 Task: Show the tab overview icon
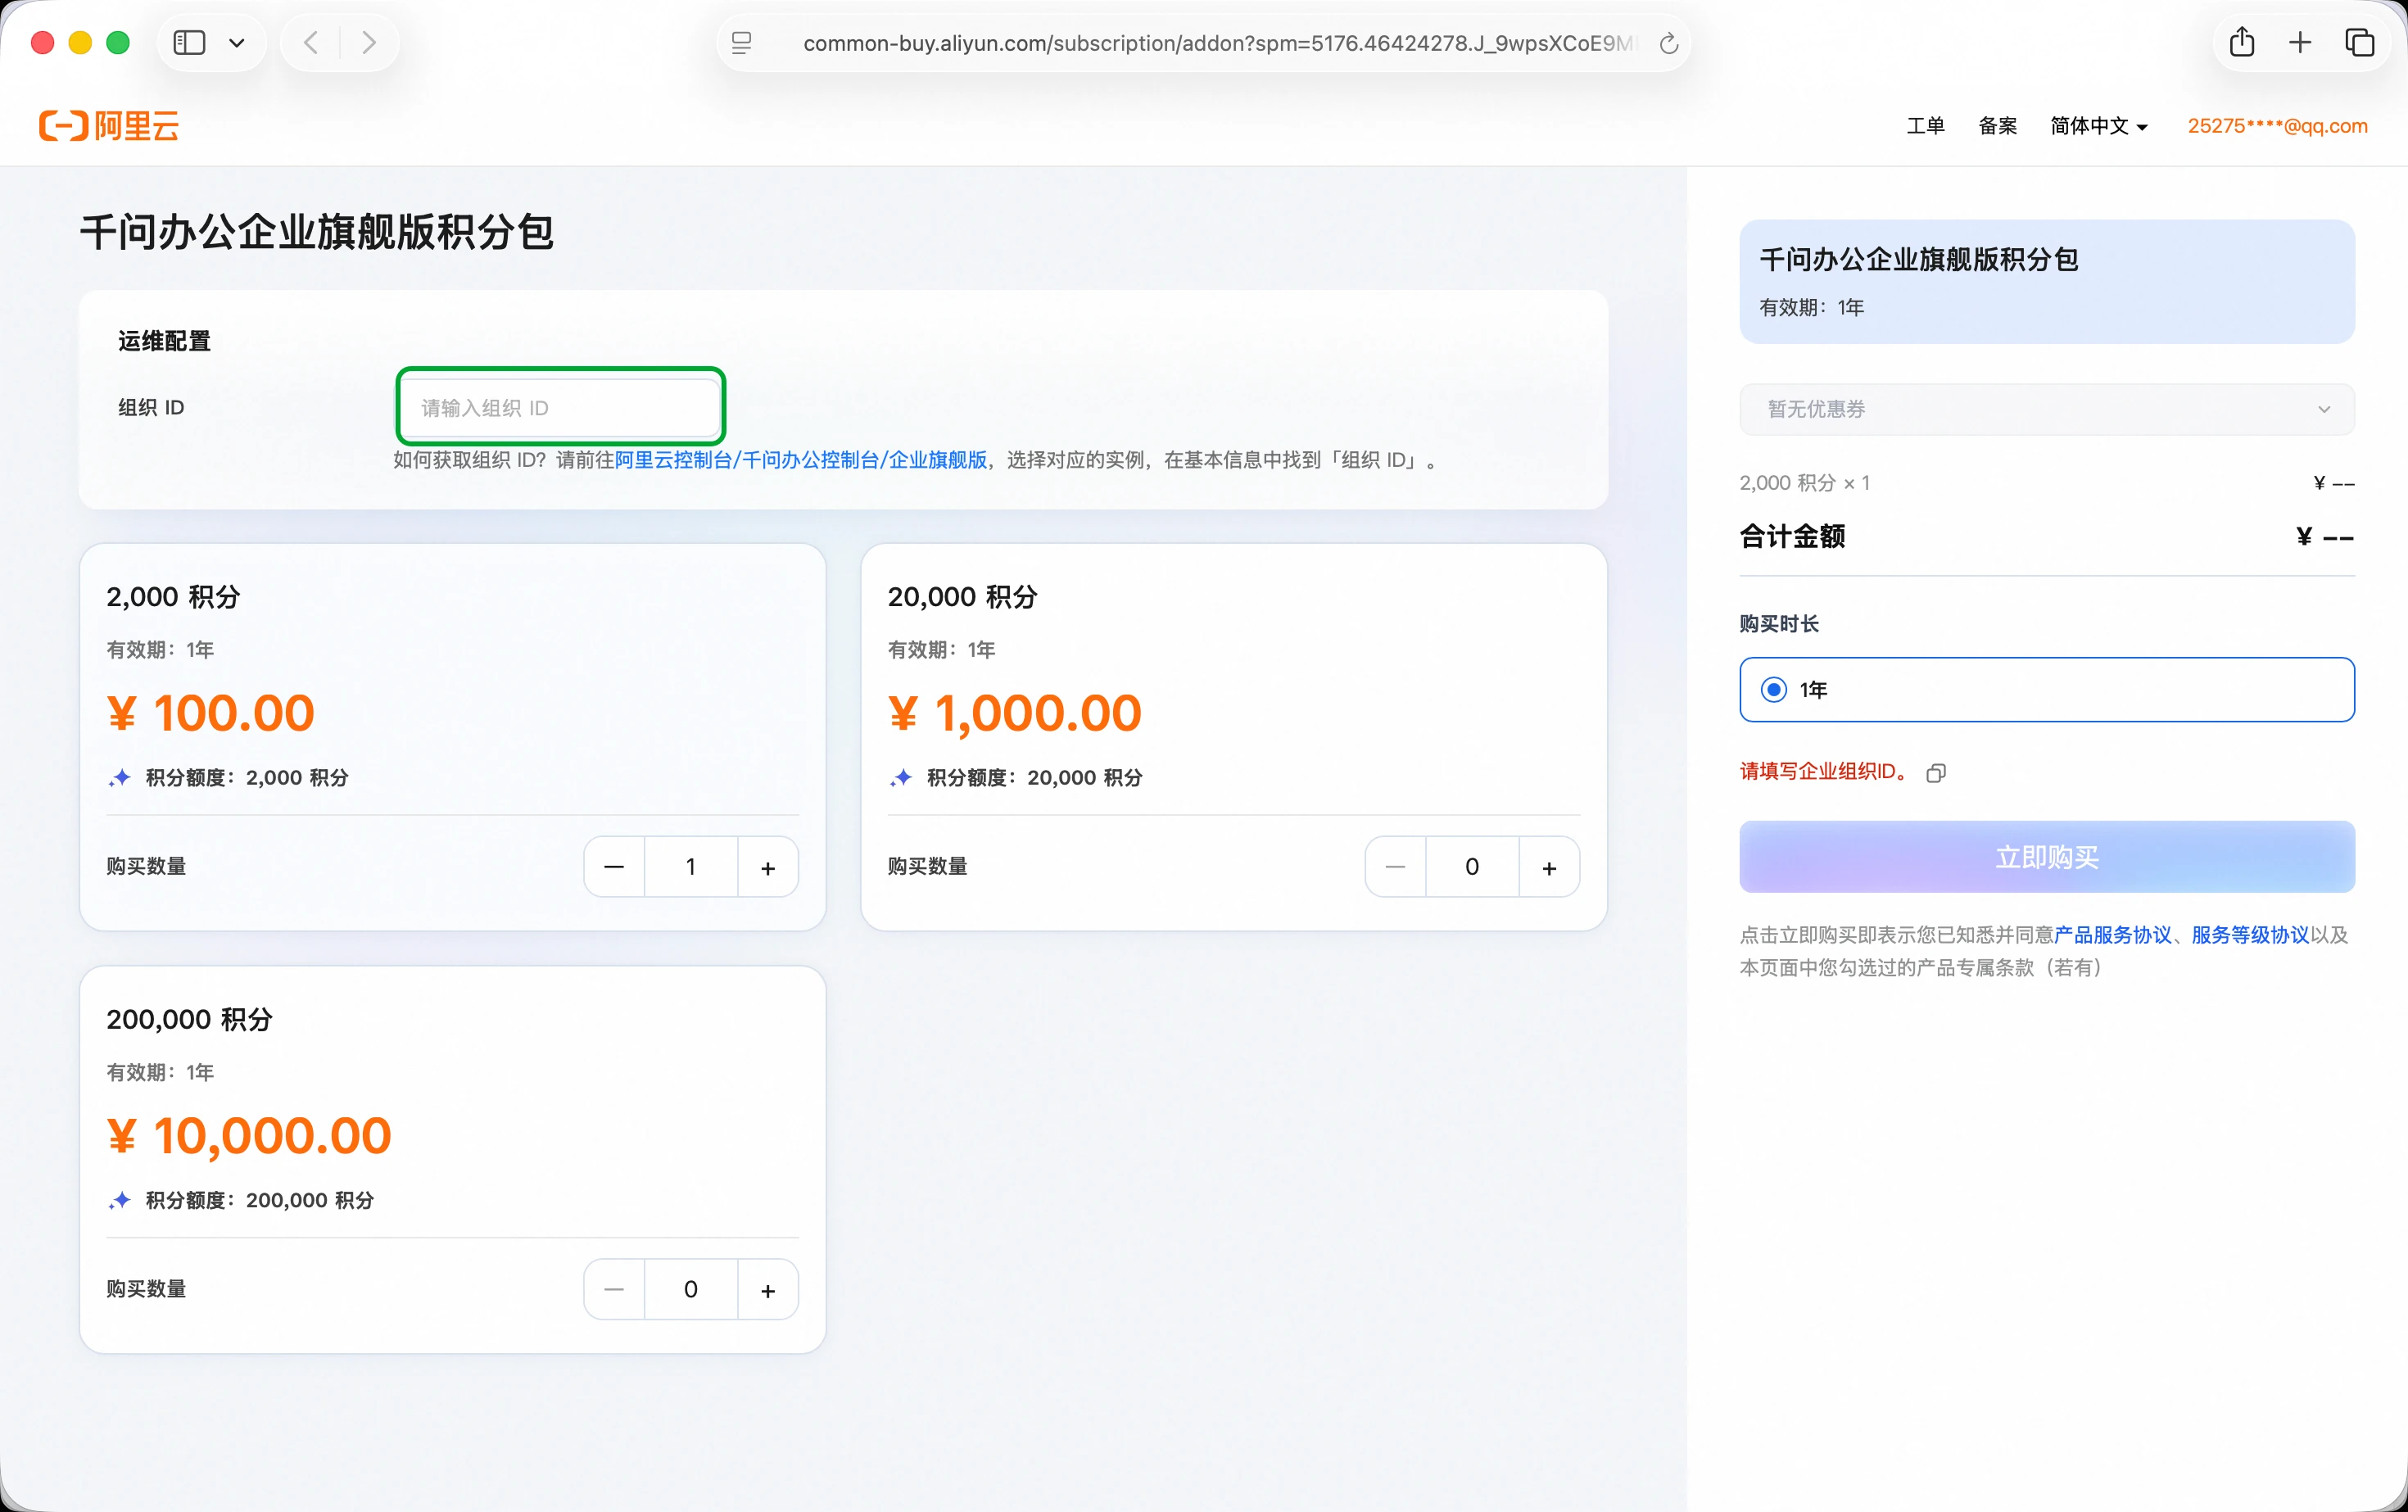[x=2360, y=43]
